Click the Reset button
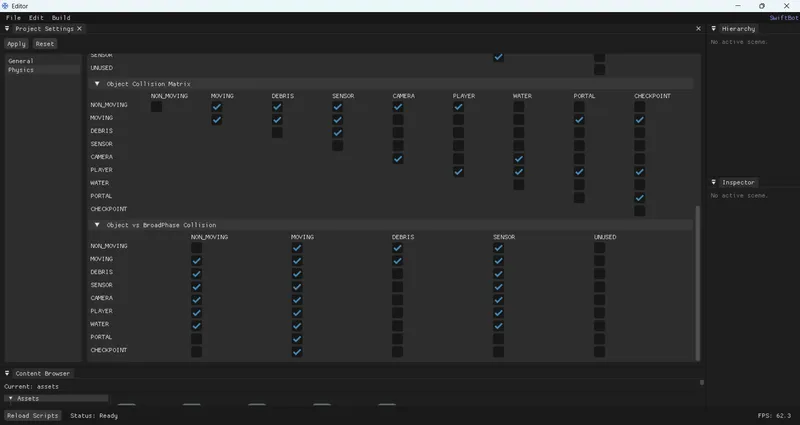Viewport: 800px width, 425px height. click(x=45, y=44)
